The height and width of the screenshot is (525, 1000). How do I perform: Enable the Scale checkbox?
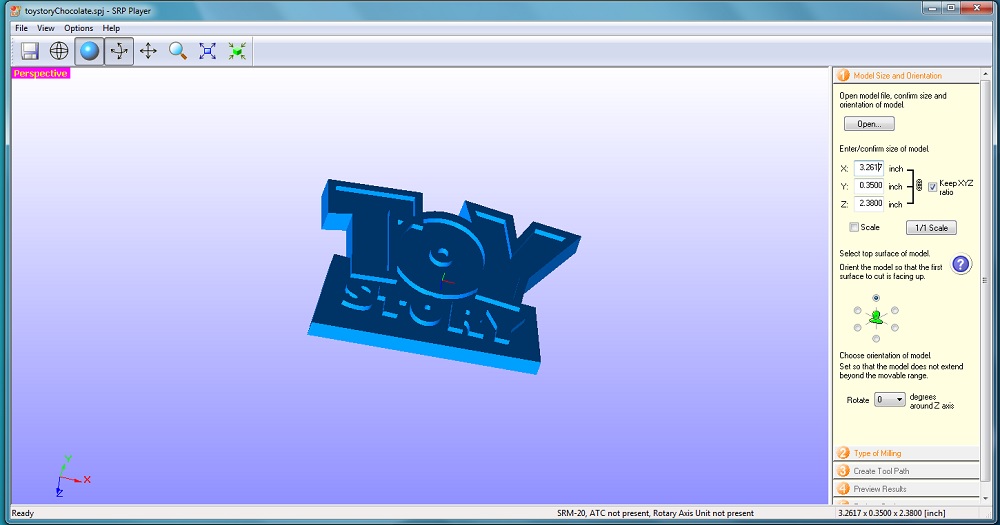click(854, 227)
